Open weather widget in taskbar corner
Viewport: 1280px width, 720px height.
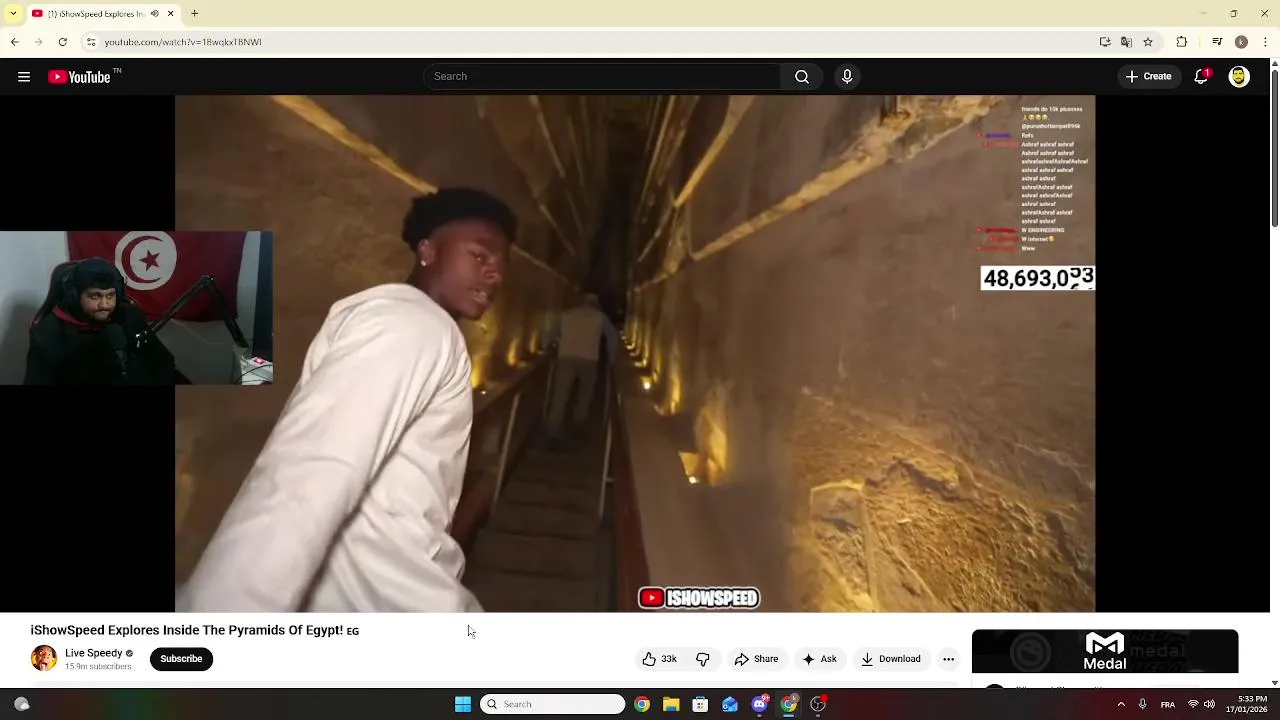coord(21,704)
